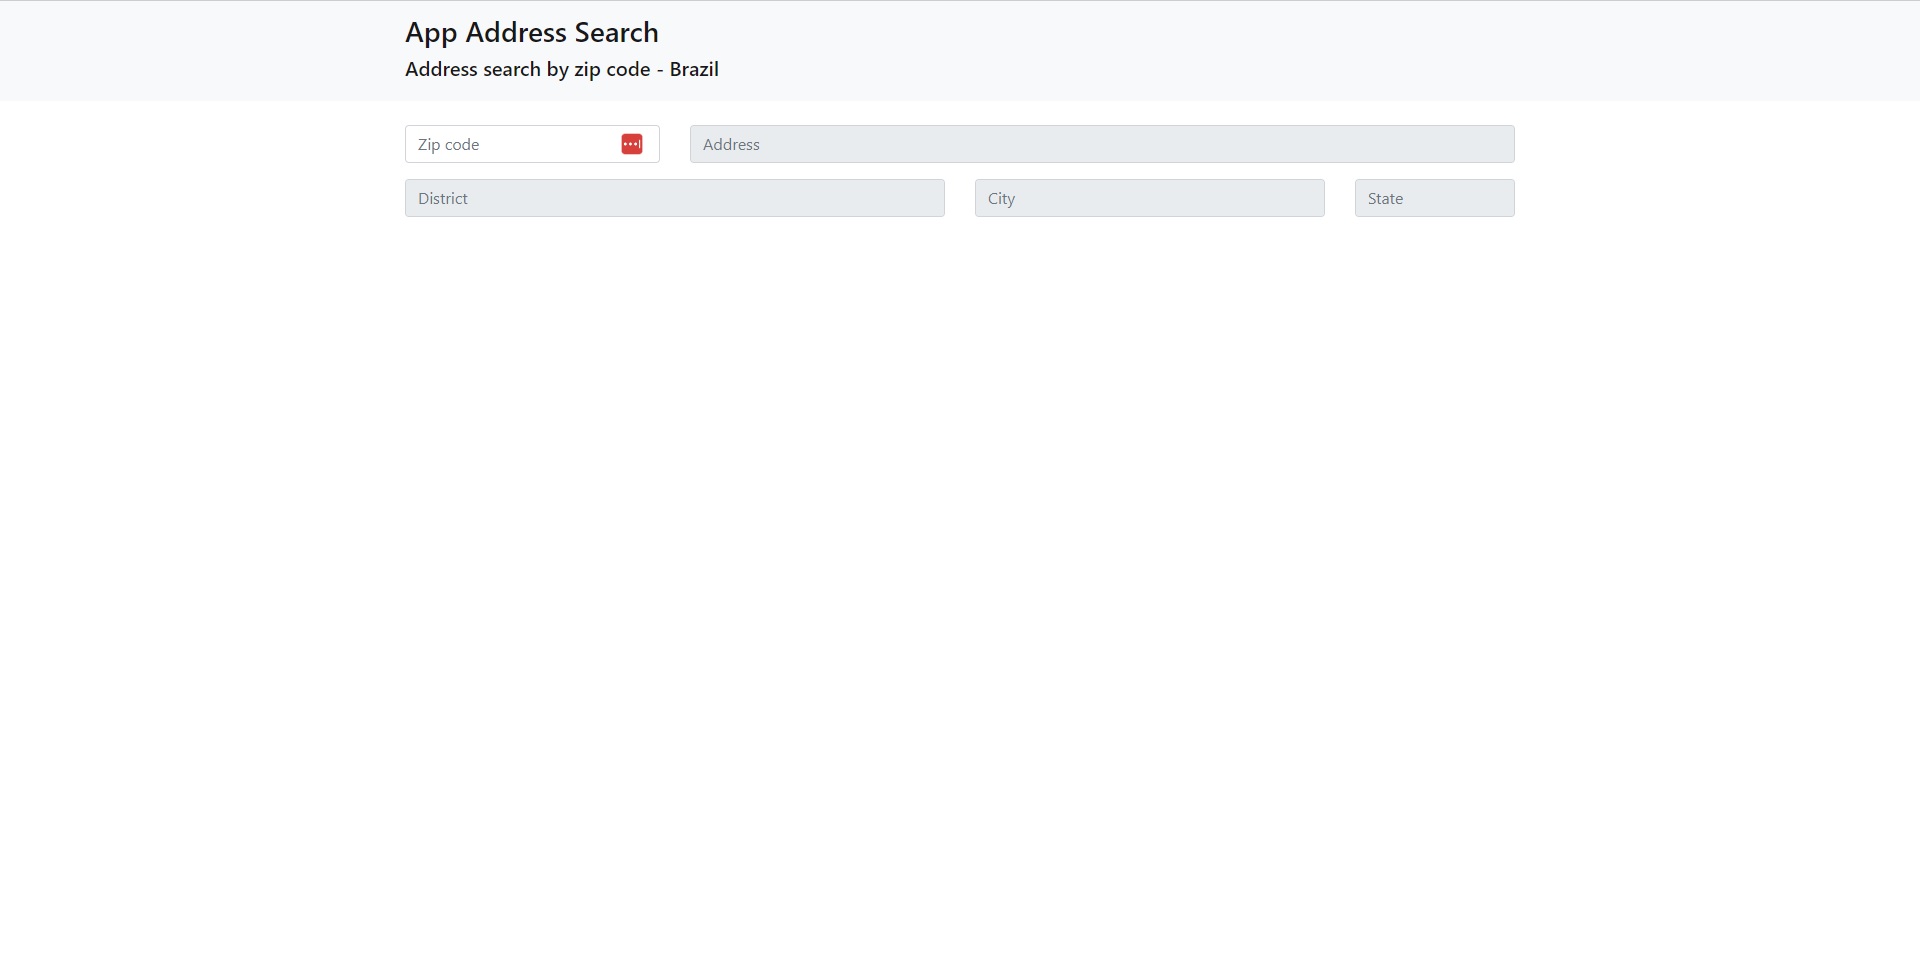The width and height of the screenshot is (1920, 980).
Task: Click the City field
Action: [1149, 198]
